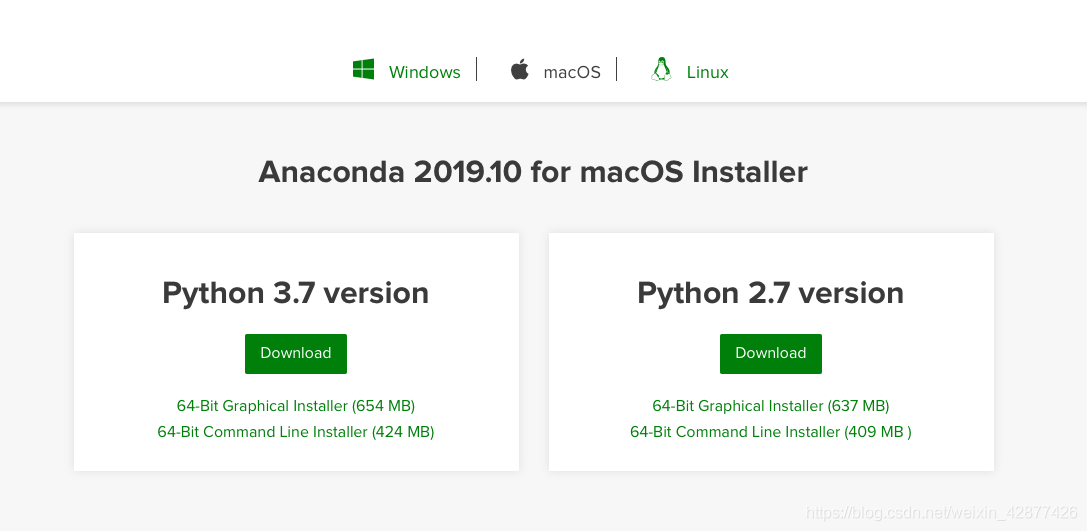Switch to the Windows tab label
The image size is (1087, 531).
click(424, 72)
